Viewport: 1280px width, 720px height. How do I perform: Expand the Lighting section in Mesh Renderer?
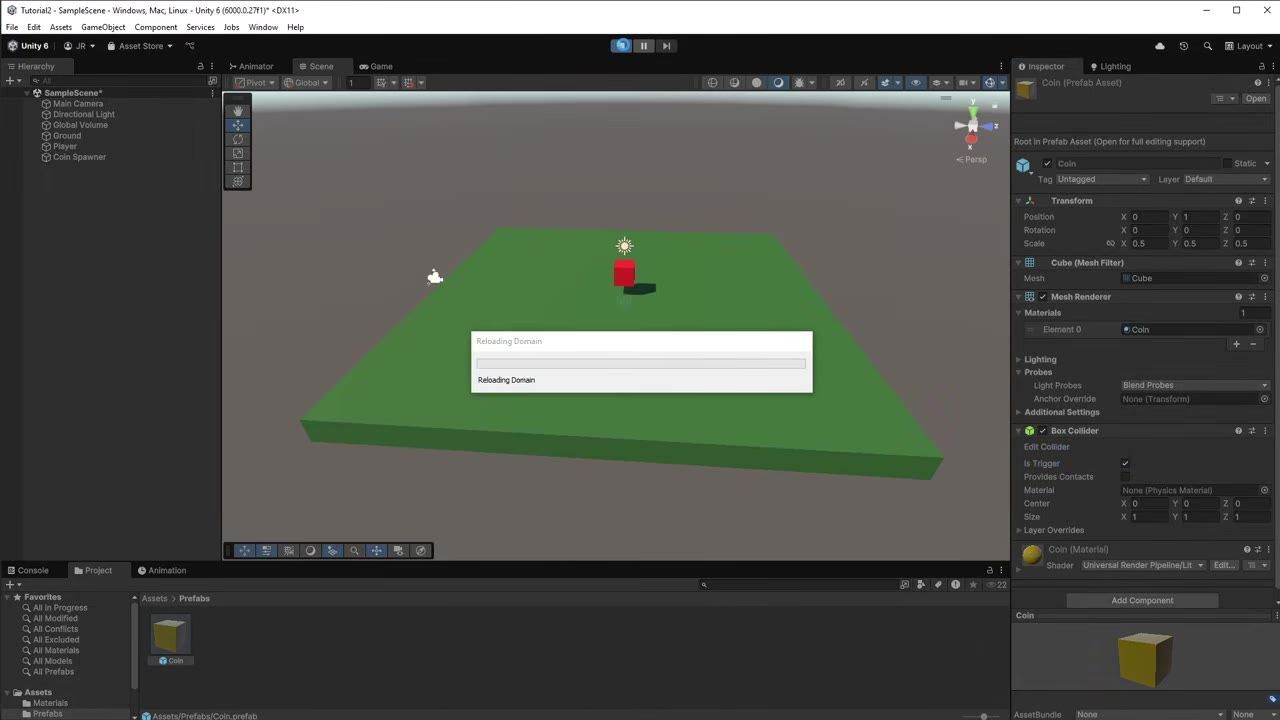[x=1018, y=359]
